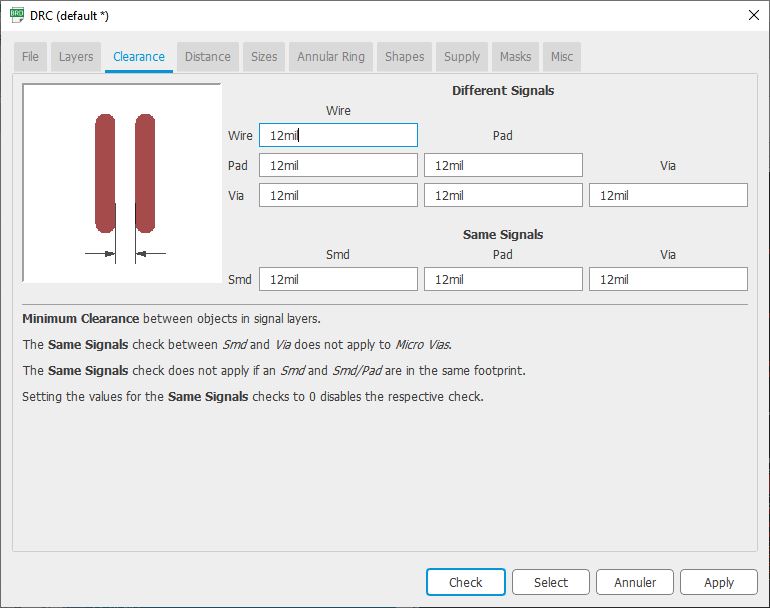
Task: Open the Supply tab
Action: (x=462, y=57)
